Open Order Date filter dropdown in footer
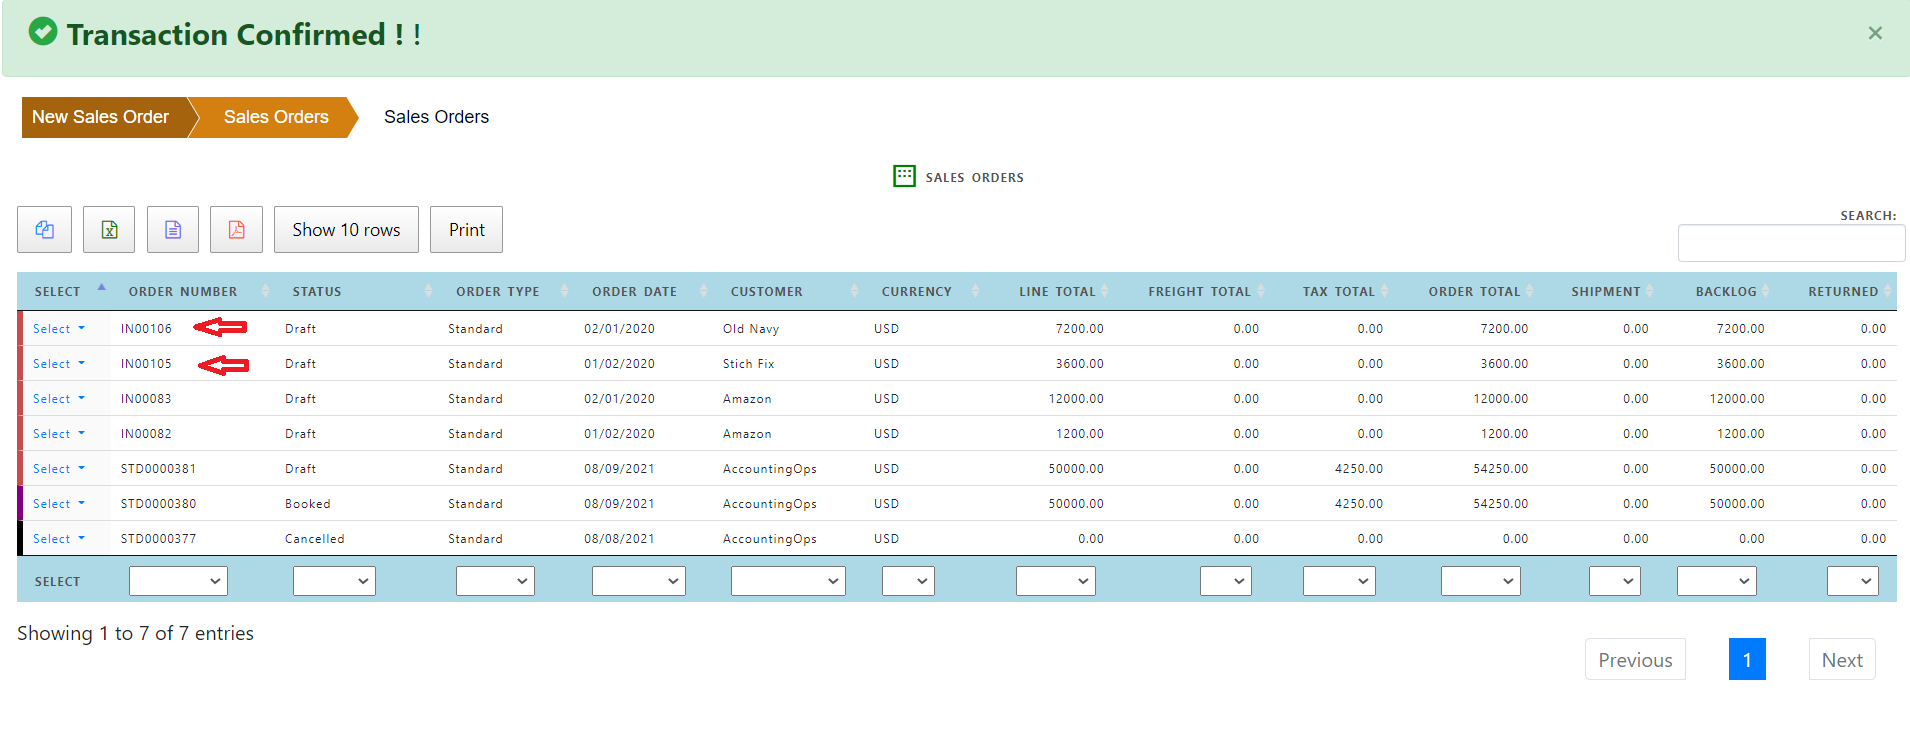Image resolution: width=1910 pixels, height=742 pixels. tap(639, 581)
